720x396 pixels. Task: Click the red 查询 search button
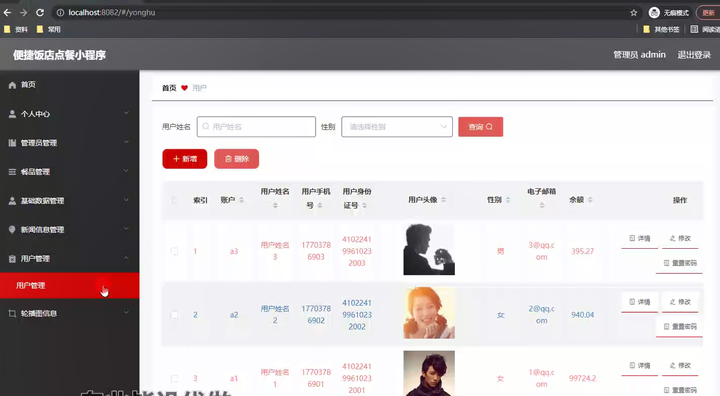pos(480,127)
